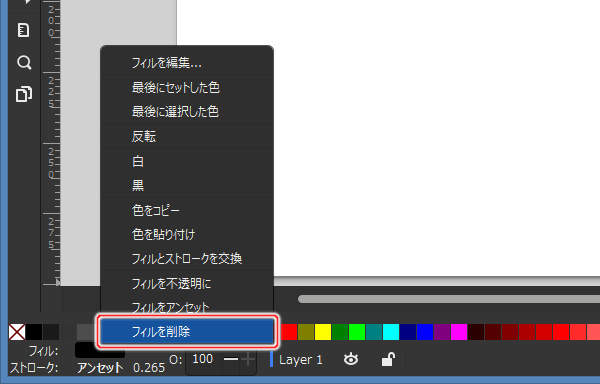Select the Zoom tool magnifier icon
The image size is (600, 384).
(24, 62)
